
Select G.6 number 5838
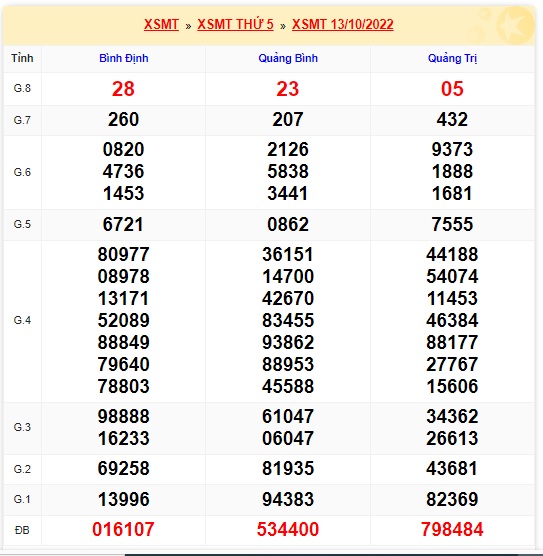point(288,171)
